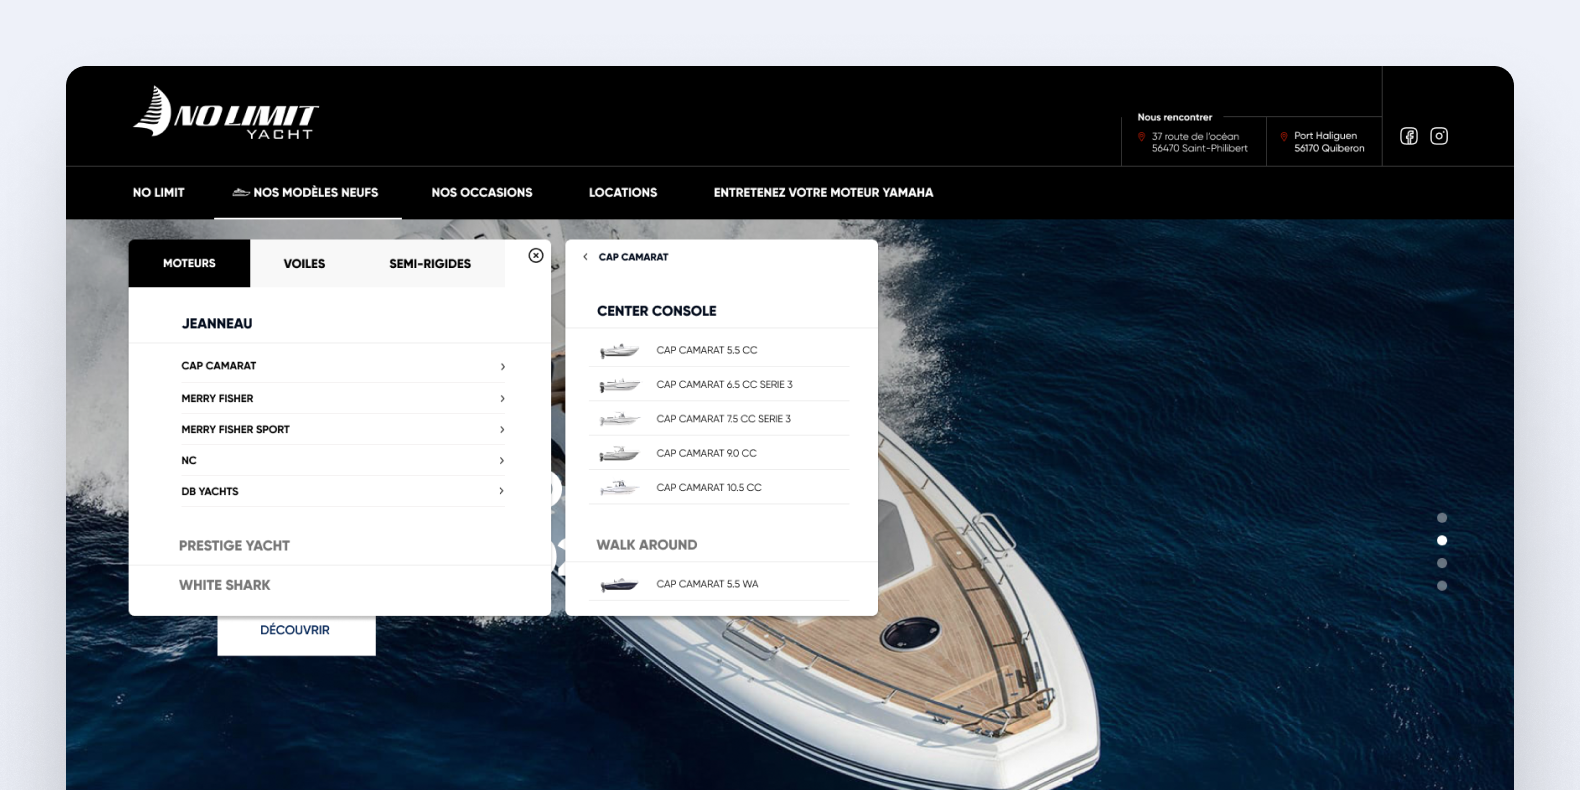Click the CAP CAMARAT back heading text
Viewport: 1580px width, 790px height.
click(633, 257)
